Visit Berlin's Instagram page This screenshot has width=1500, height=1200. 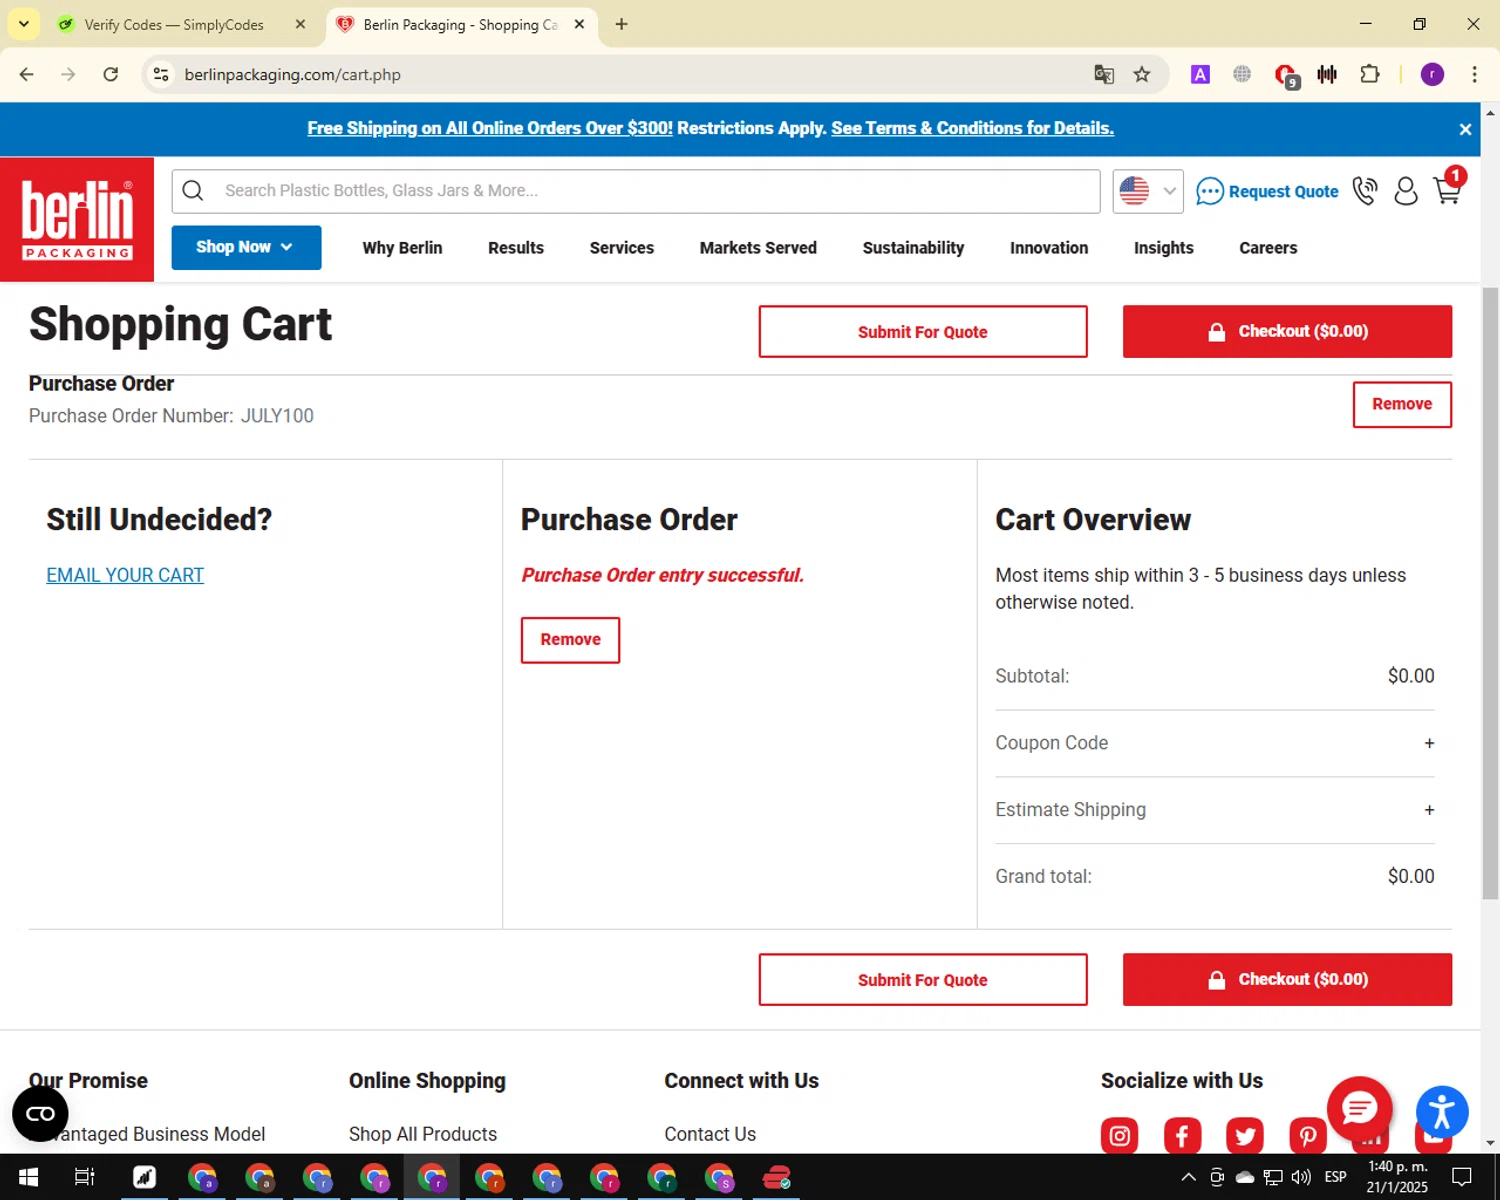tap(1119, 1136)
